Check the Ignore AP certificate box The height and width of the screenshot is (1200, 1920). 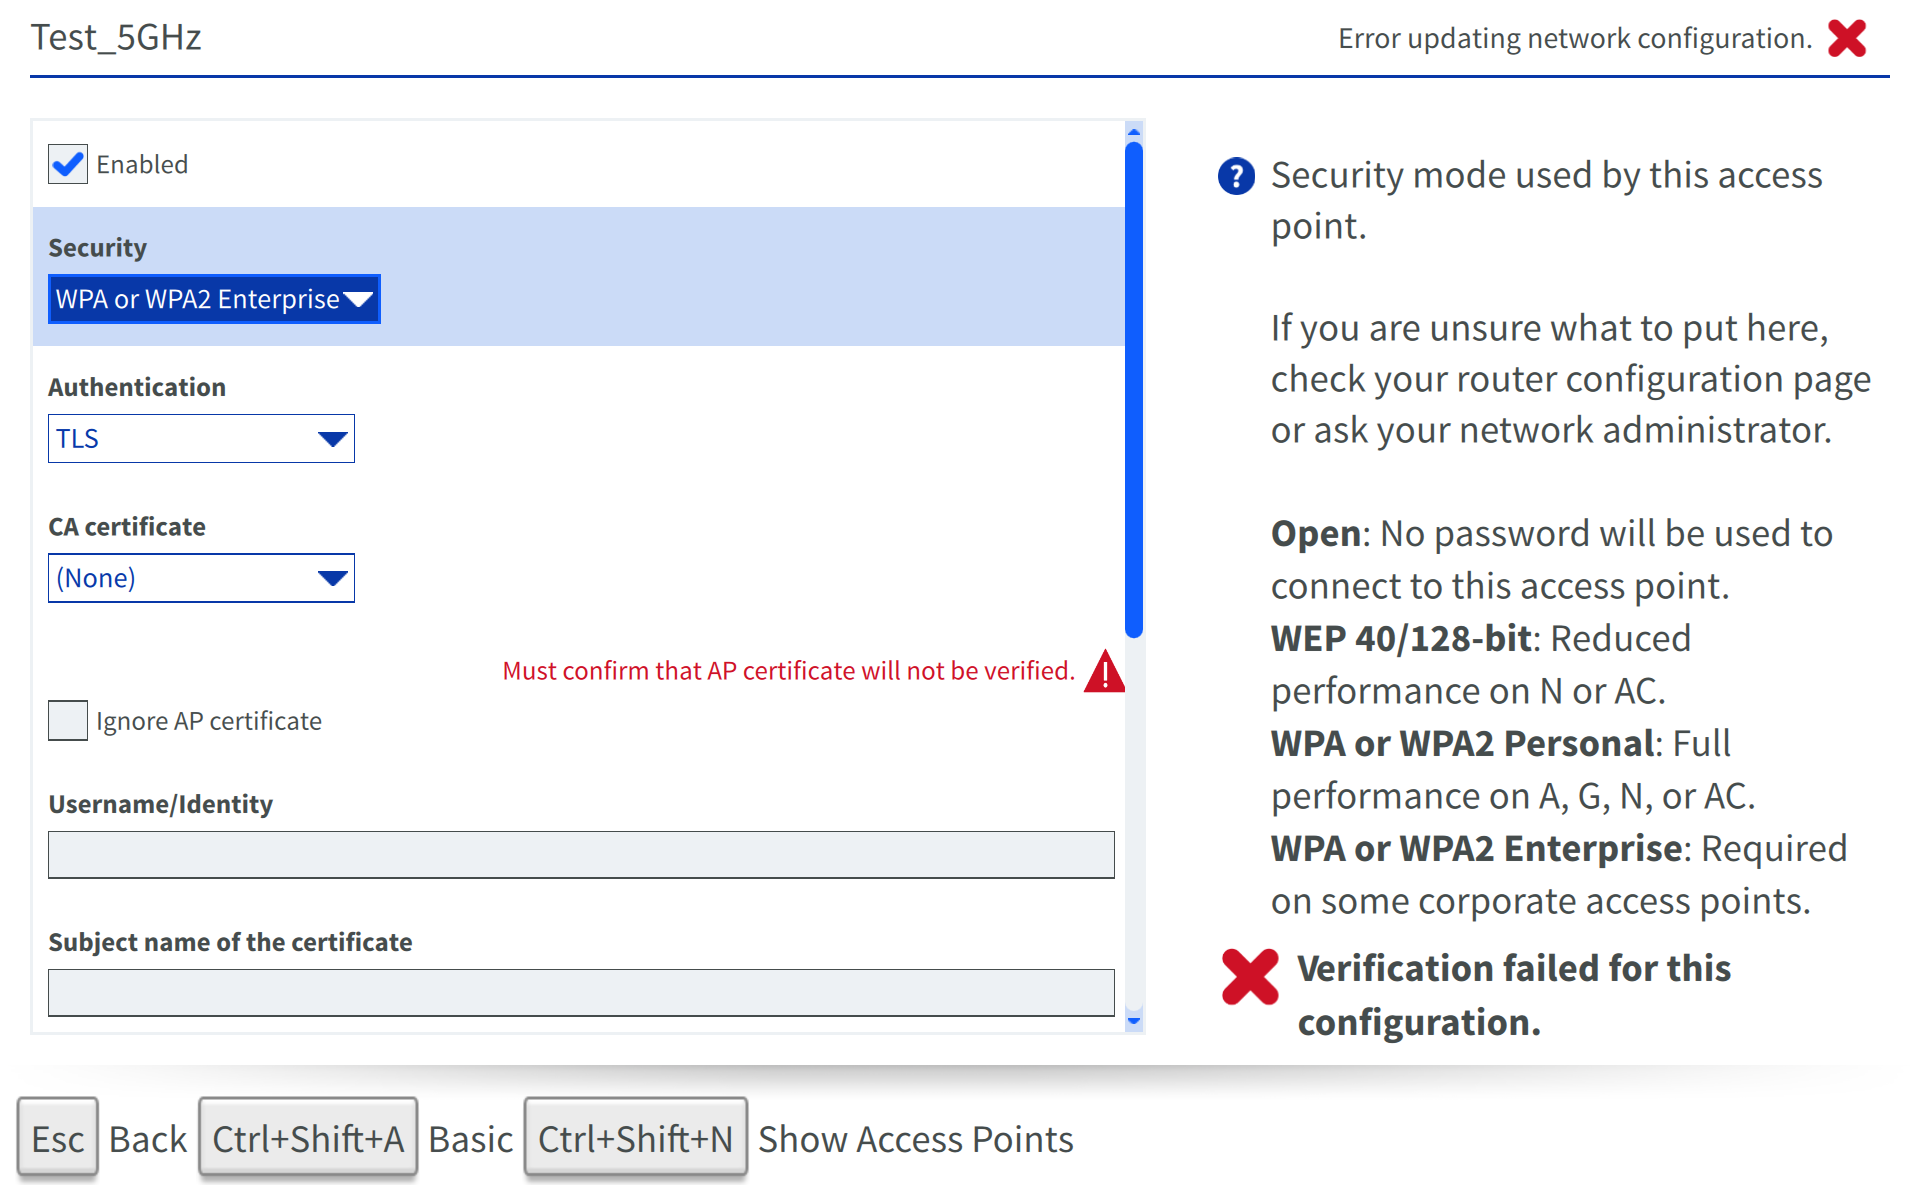68,720
